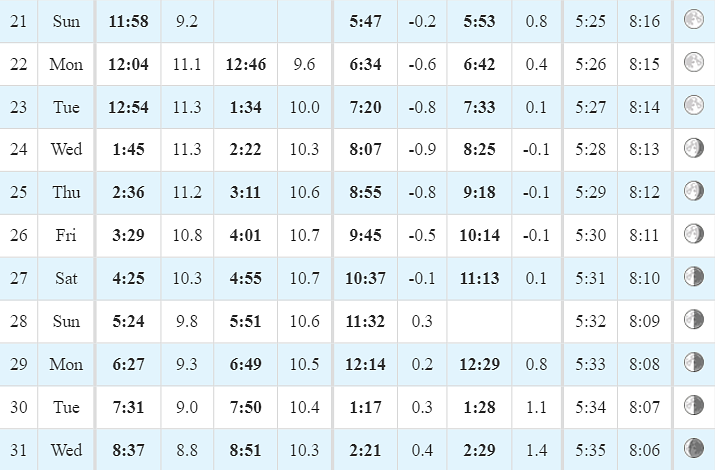Viewport: 715px width, 470px height.
Task: Select the 12:46 high tide on Monday the 22nd
Action: tap(246, 64)
